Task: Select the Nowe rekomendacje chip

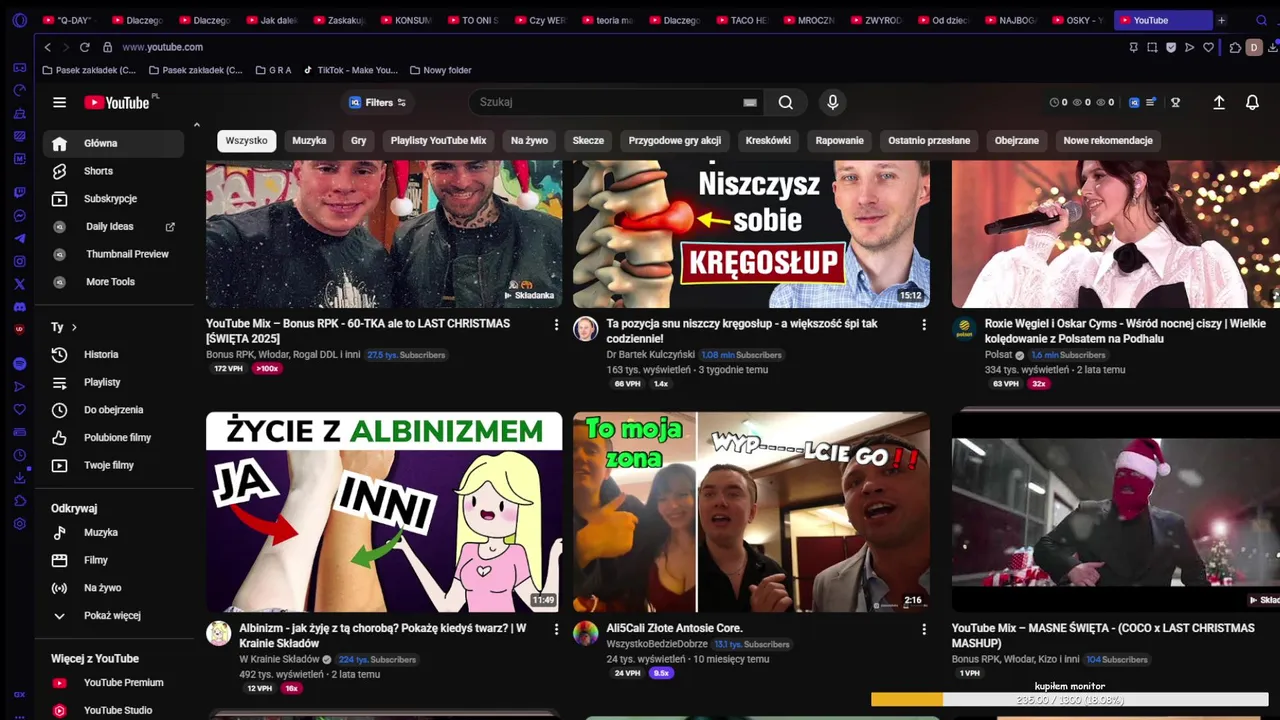Action: pyautogui.click(x=1108, y=141)
